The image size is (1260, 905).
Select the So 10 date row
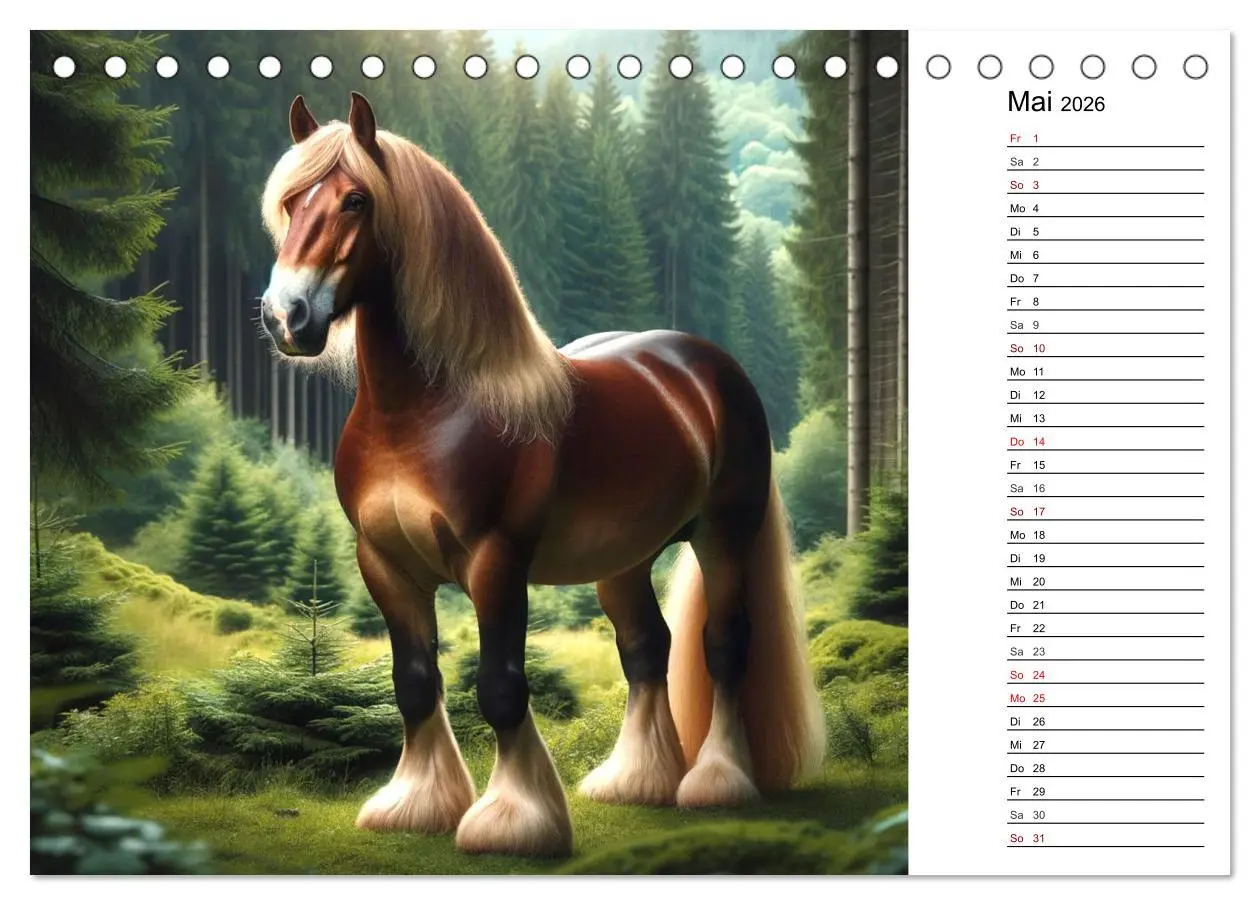[1105, 348]
